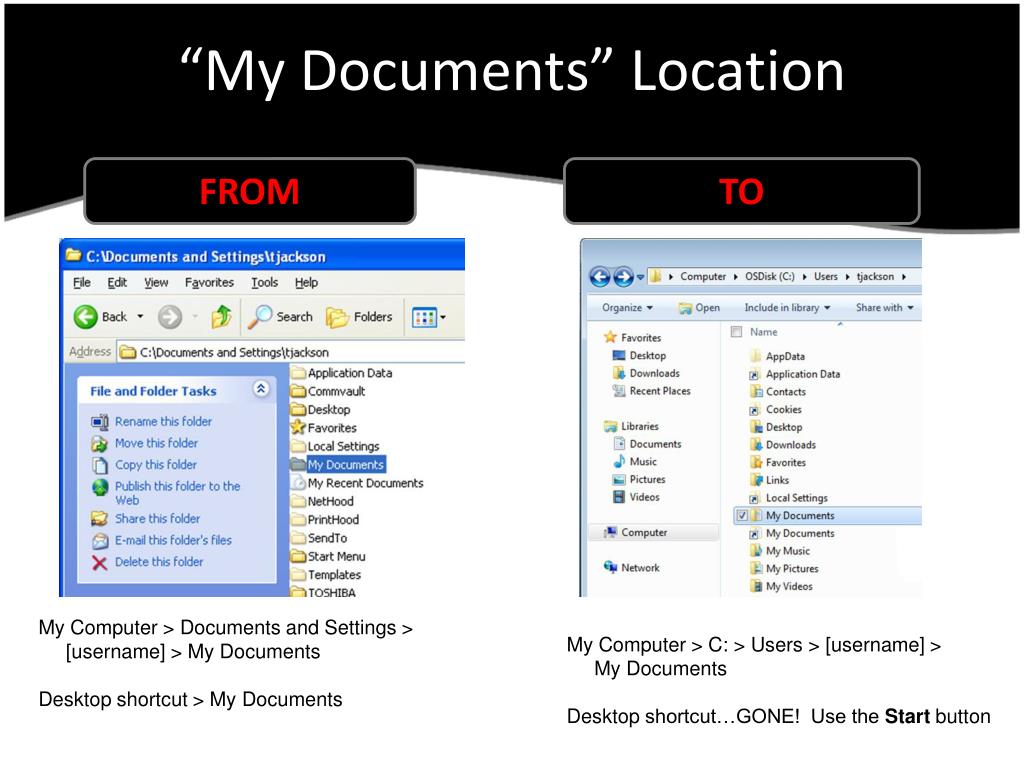Click E-mail this folder's files link
The height and width of the screenshot is (768, 1024).
(x=174, y=540)
